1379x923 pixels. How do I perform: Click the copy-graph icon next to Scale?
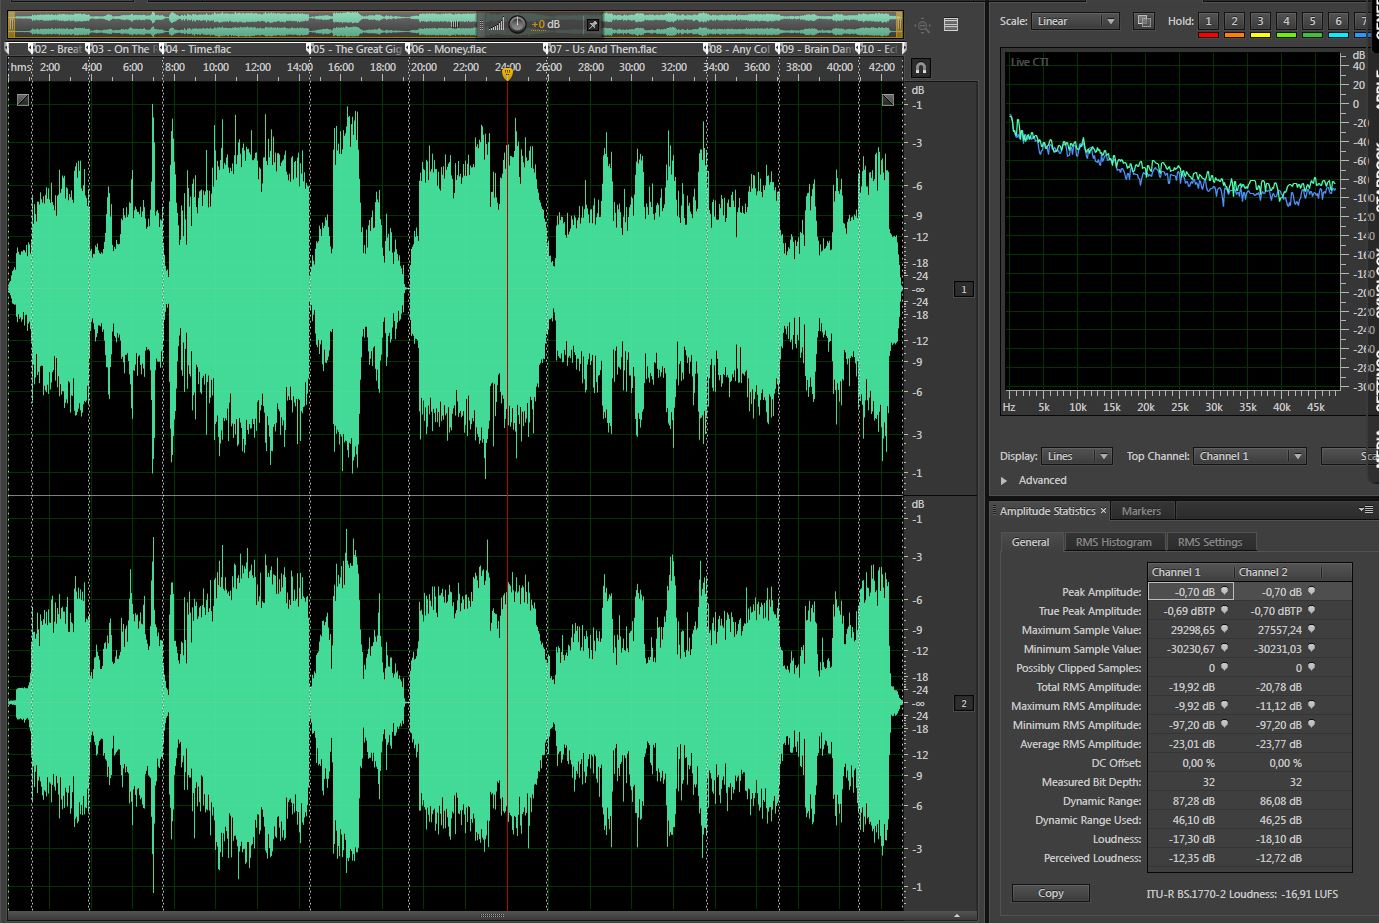point(1144,21)
